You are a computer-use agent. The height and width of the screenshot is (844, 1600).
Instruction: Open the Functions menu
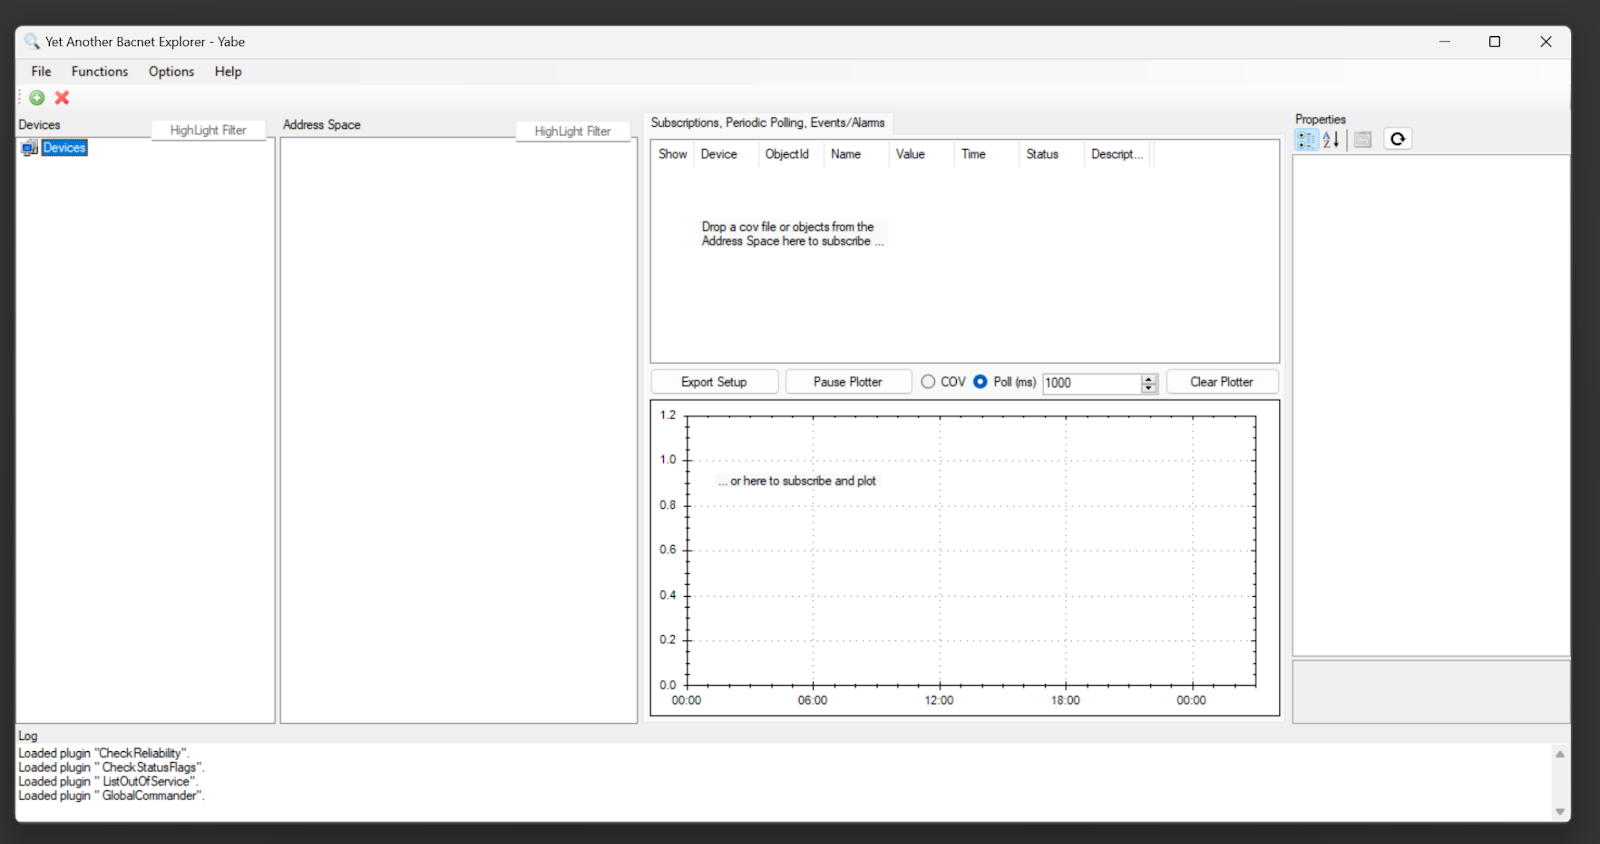[100, 72]
